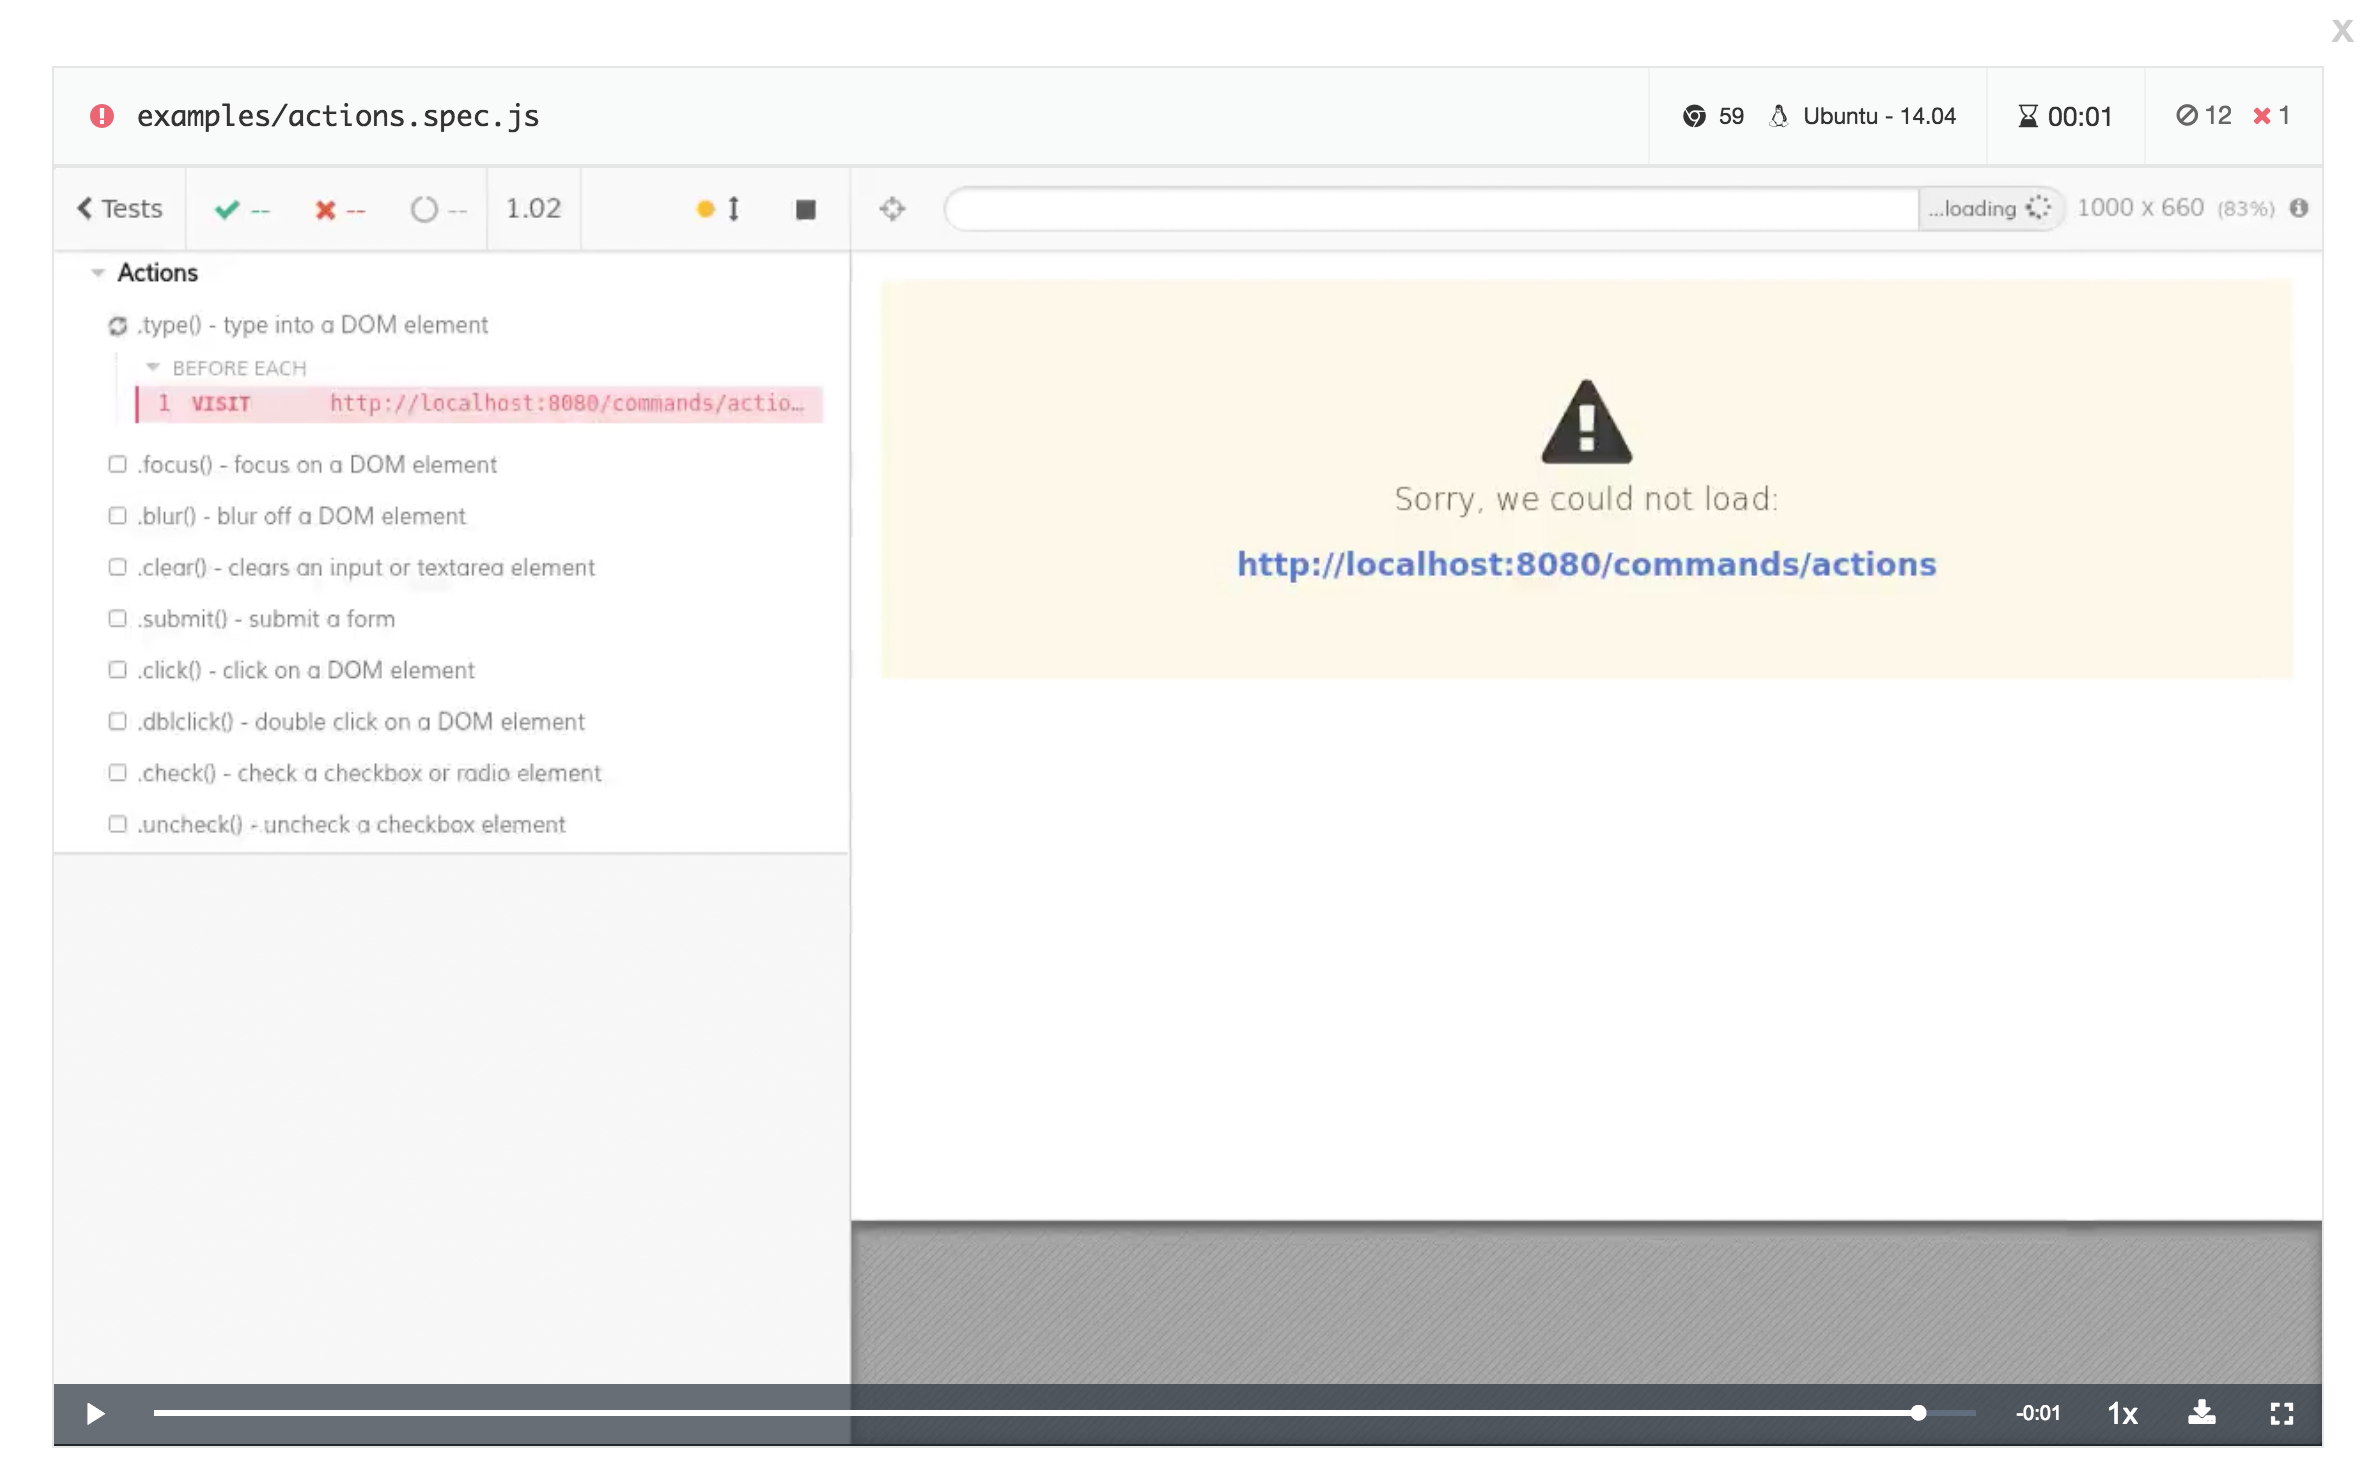This screenshot has height=1476, width=2376.
Task: Click the video download icon
Action: coord(2202,1413)
